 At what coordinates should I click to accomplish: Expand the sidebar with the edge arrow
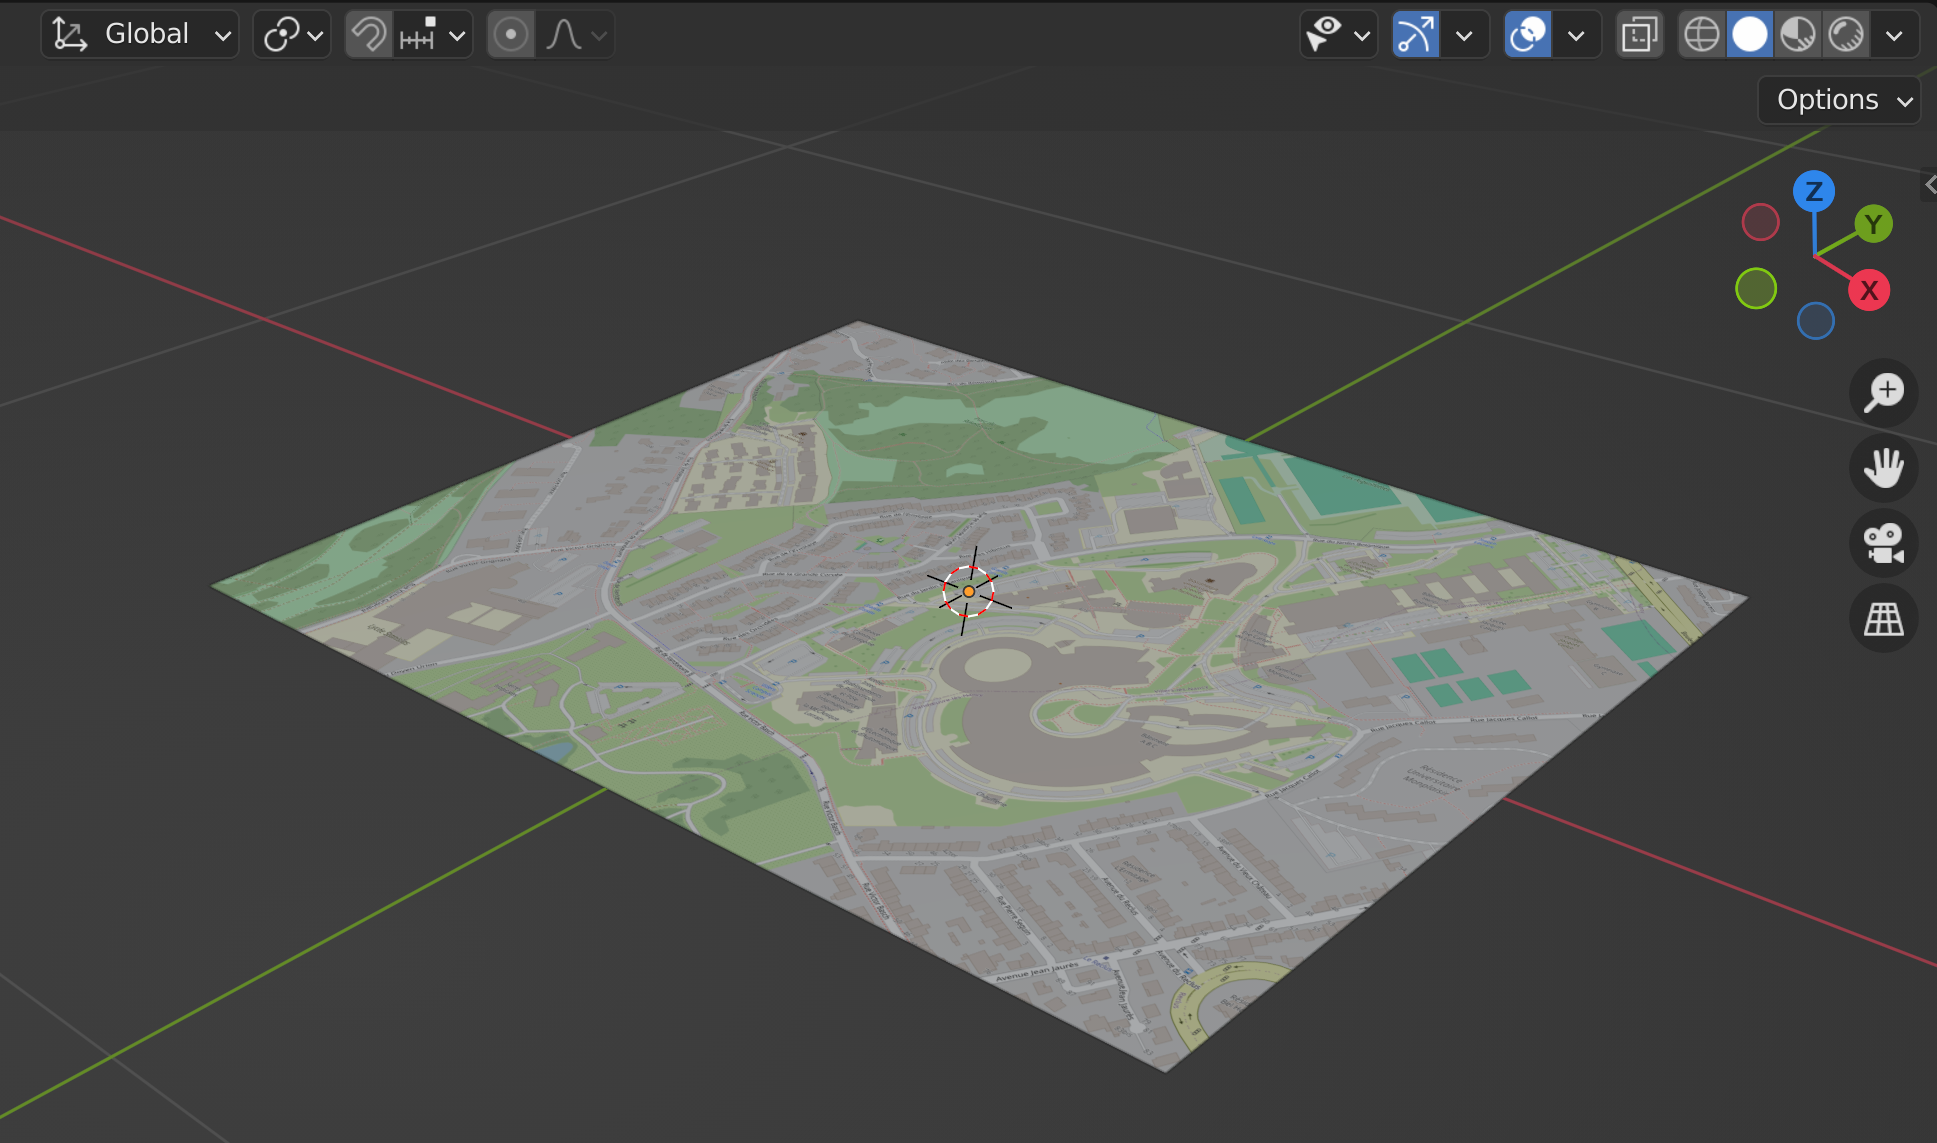(1930, 184)
